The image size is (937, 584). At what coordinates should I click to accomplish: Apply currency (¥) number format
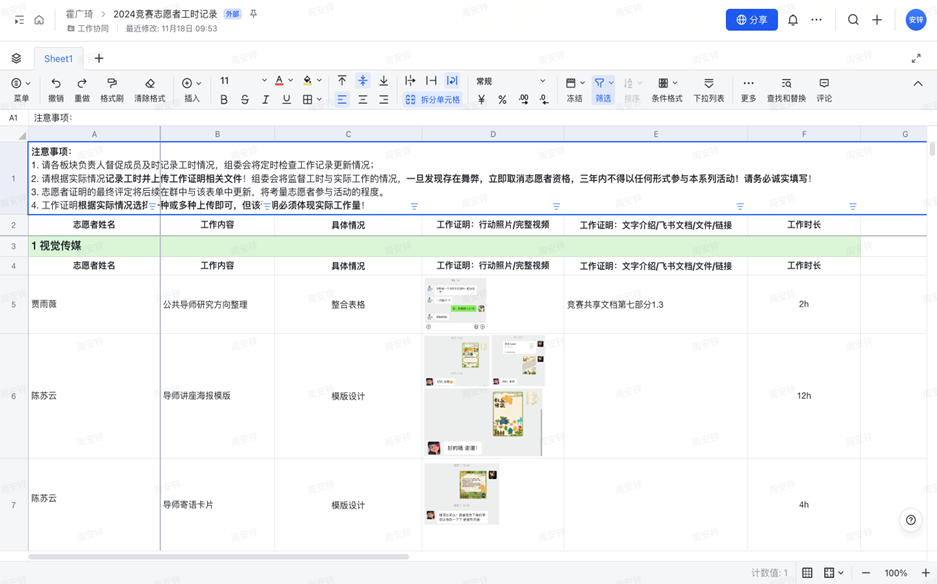point(482,100)
